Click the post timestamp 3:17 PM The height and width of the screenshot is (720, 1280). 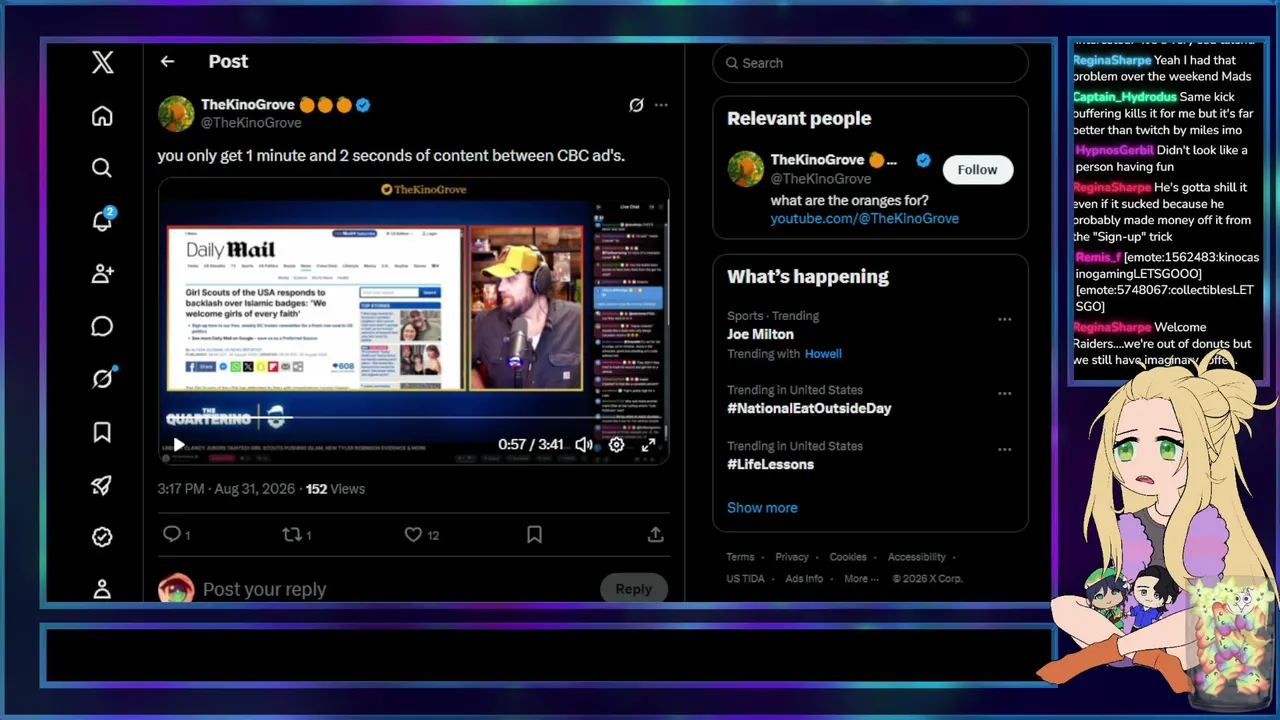(x=227, y=489)
